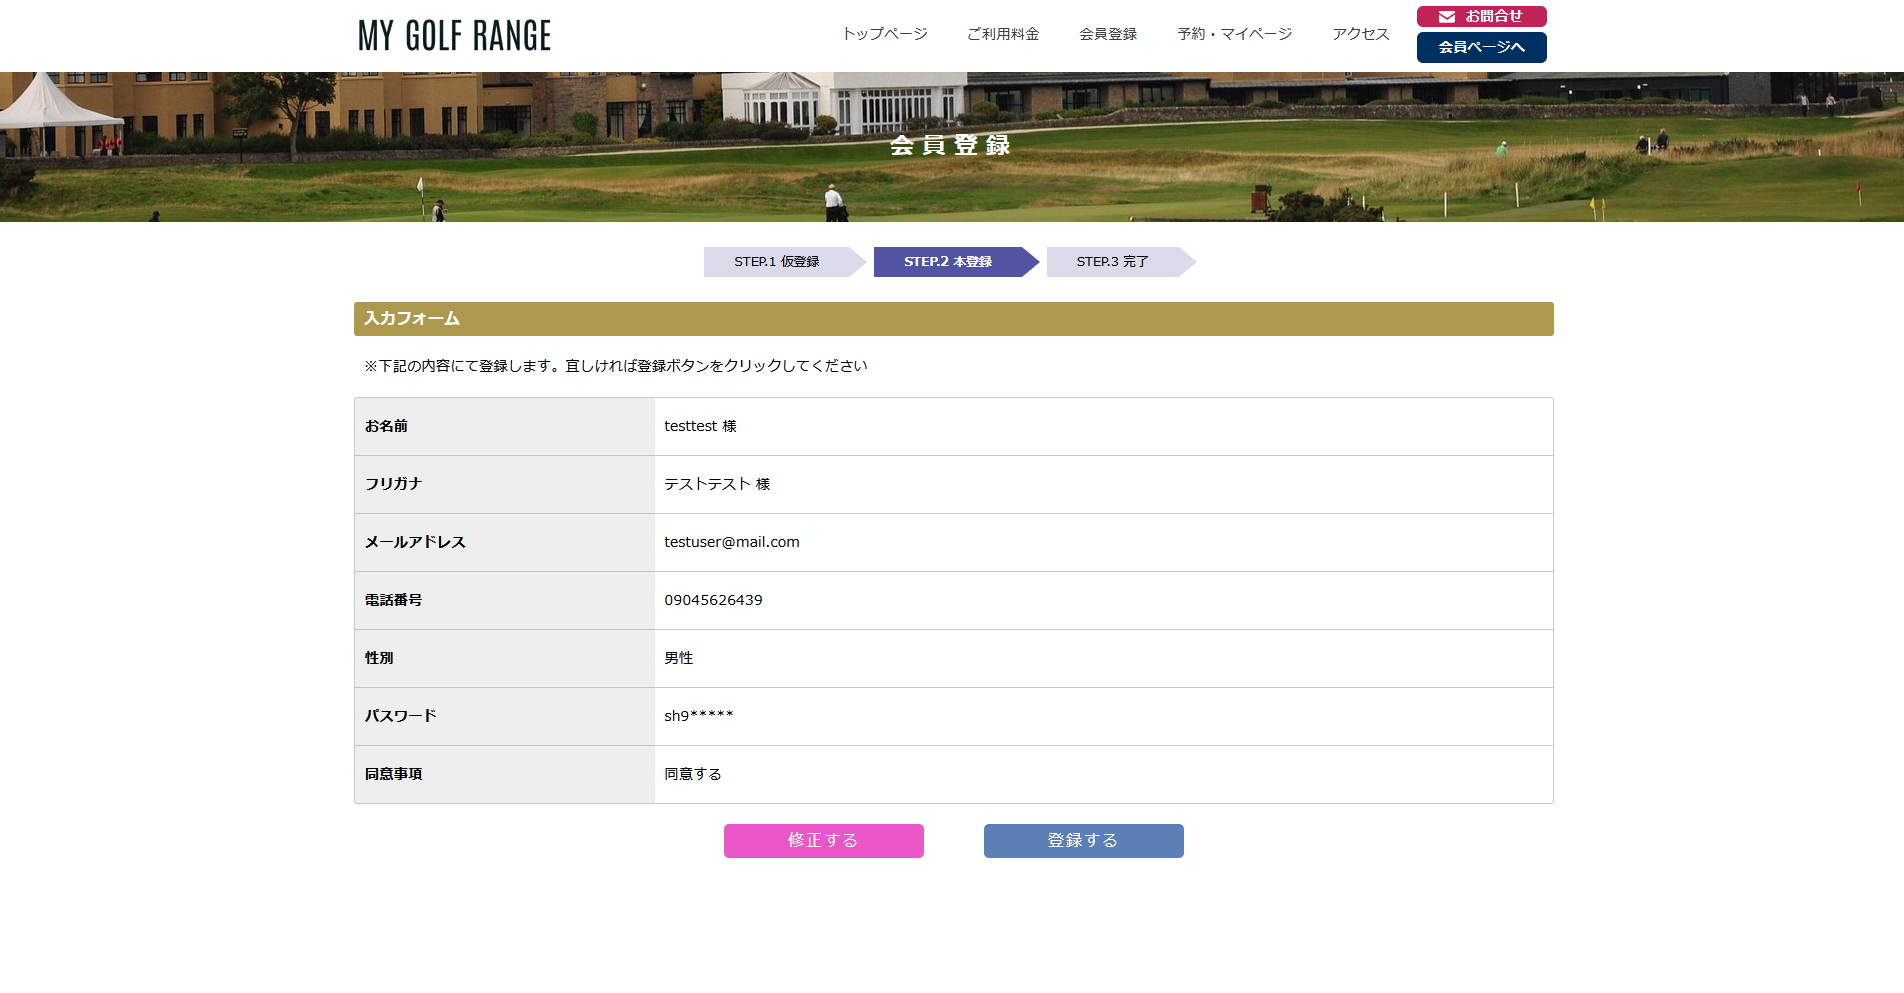Click the 同意する agreement value
The width and height of the screenshot is (1904, 993).
pos(693,774)
